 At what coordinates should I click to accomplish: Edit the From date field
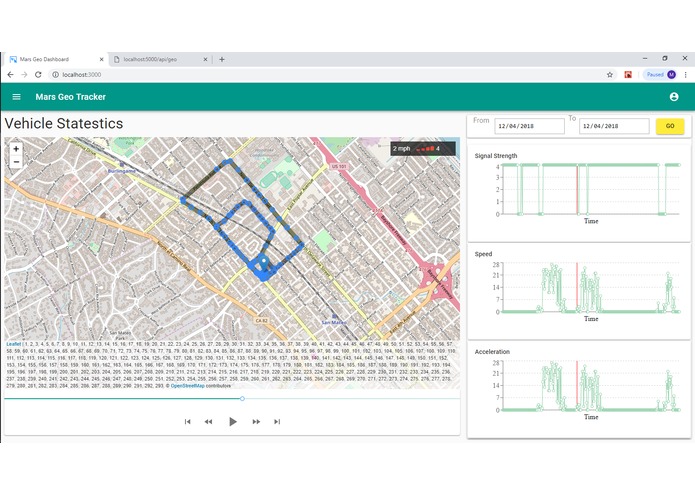coord(529,126)
